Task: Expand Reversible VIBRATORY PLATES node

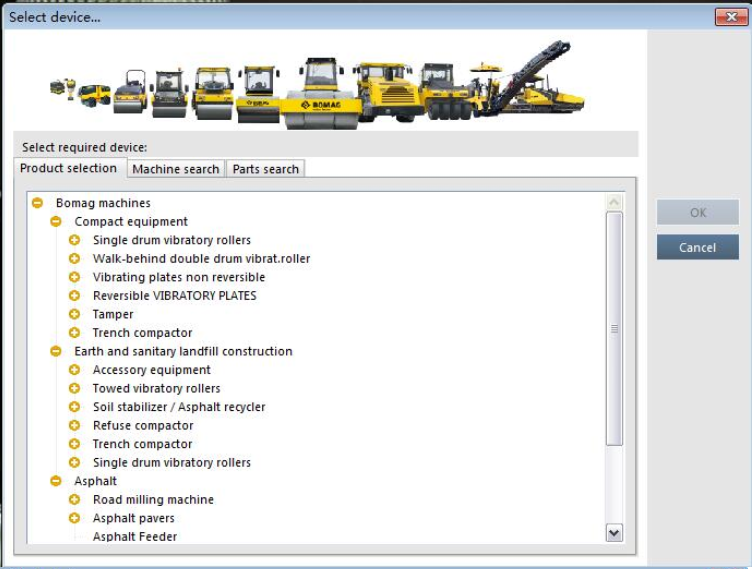Action: coord(74,296)
